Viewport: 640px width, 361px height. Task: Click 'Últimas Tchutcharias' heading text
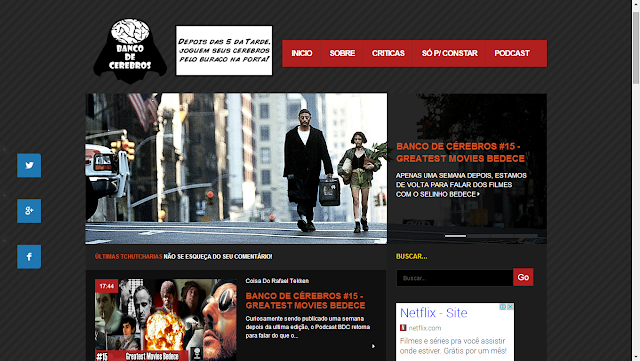pyautogui.click(x=129, y=256)
